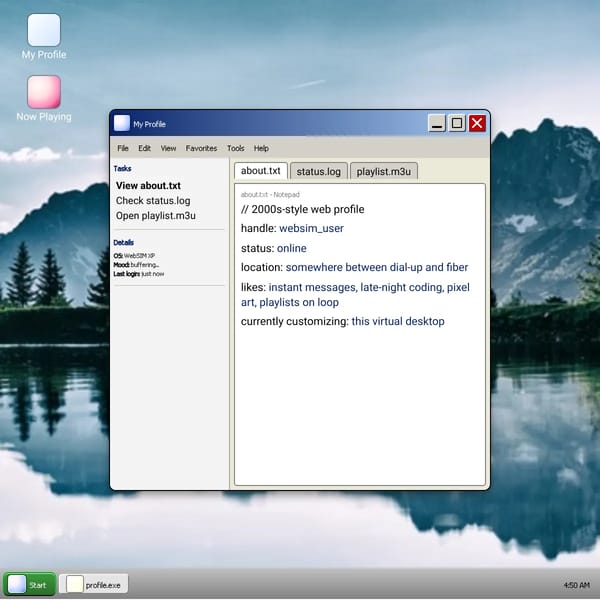Click the Details section heading
The width and height of the screenshot is (600, 600).
pos(124,243)
